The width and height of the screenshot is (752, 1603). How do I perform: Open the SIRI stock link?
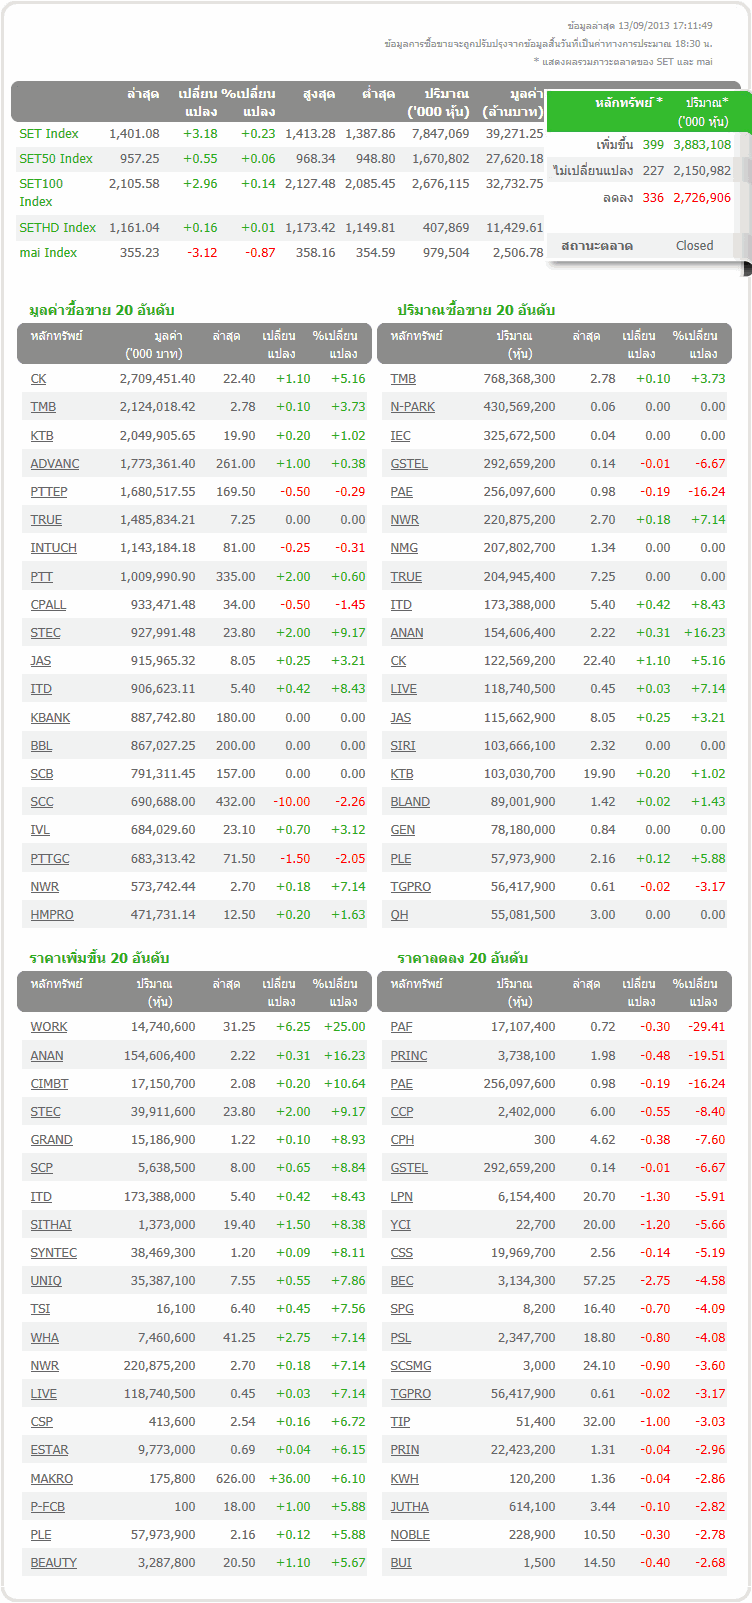[x=403, y=746]
